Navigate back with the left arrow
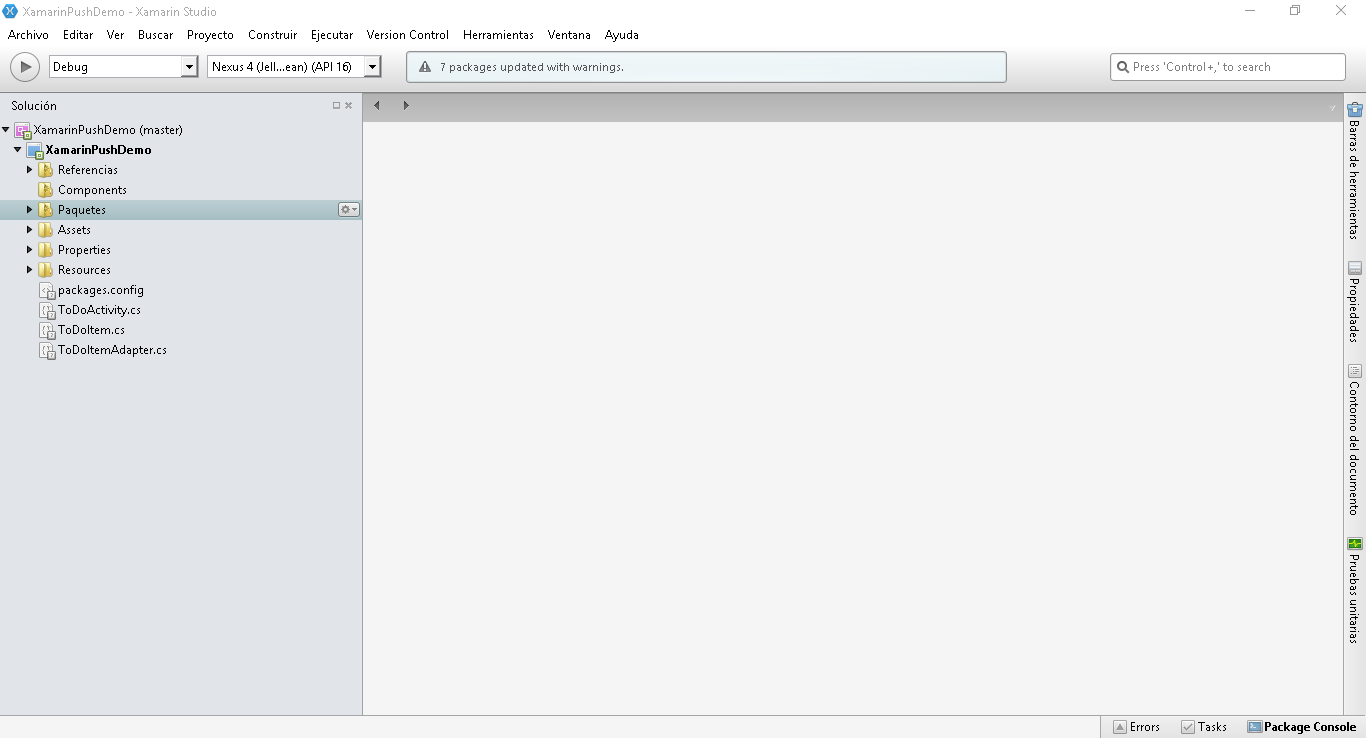Viewport: 1366px width, 738px height. click(377, 105)
